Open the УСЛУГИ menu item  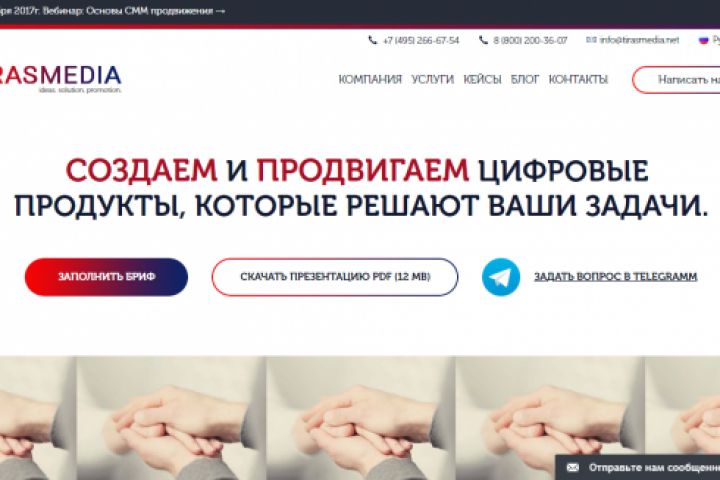[433, 79]
